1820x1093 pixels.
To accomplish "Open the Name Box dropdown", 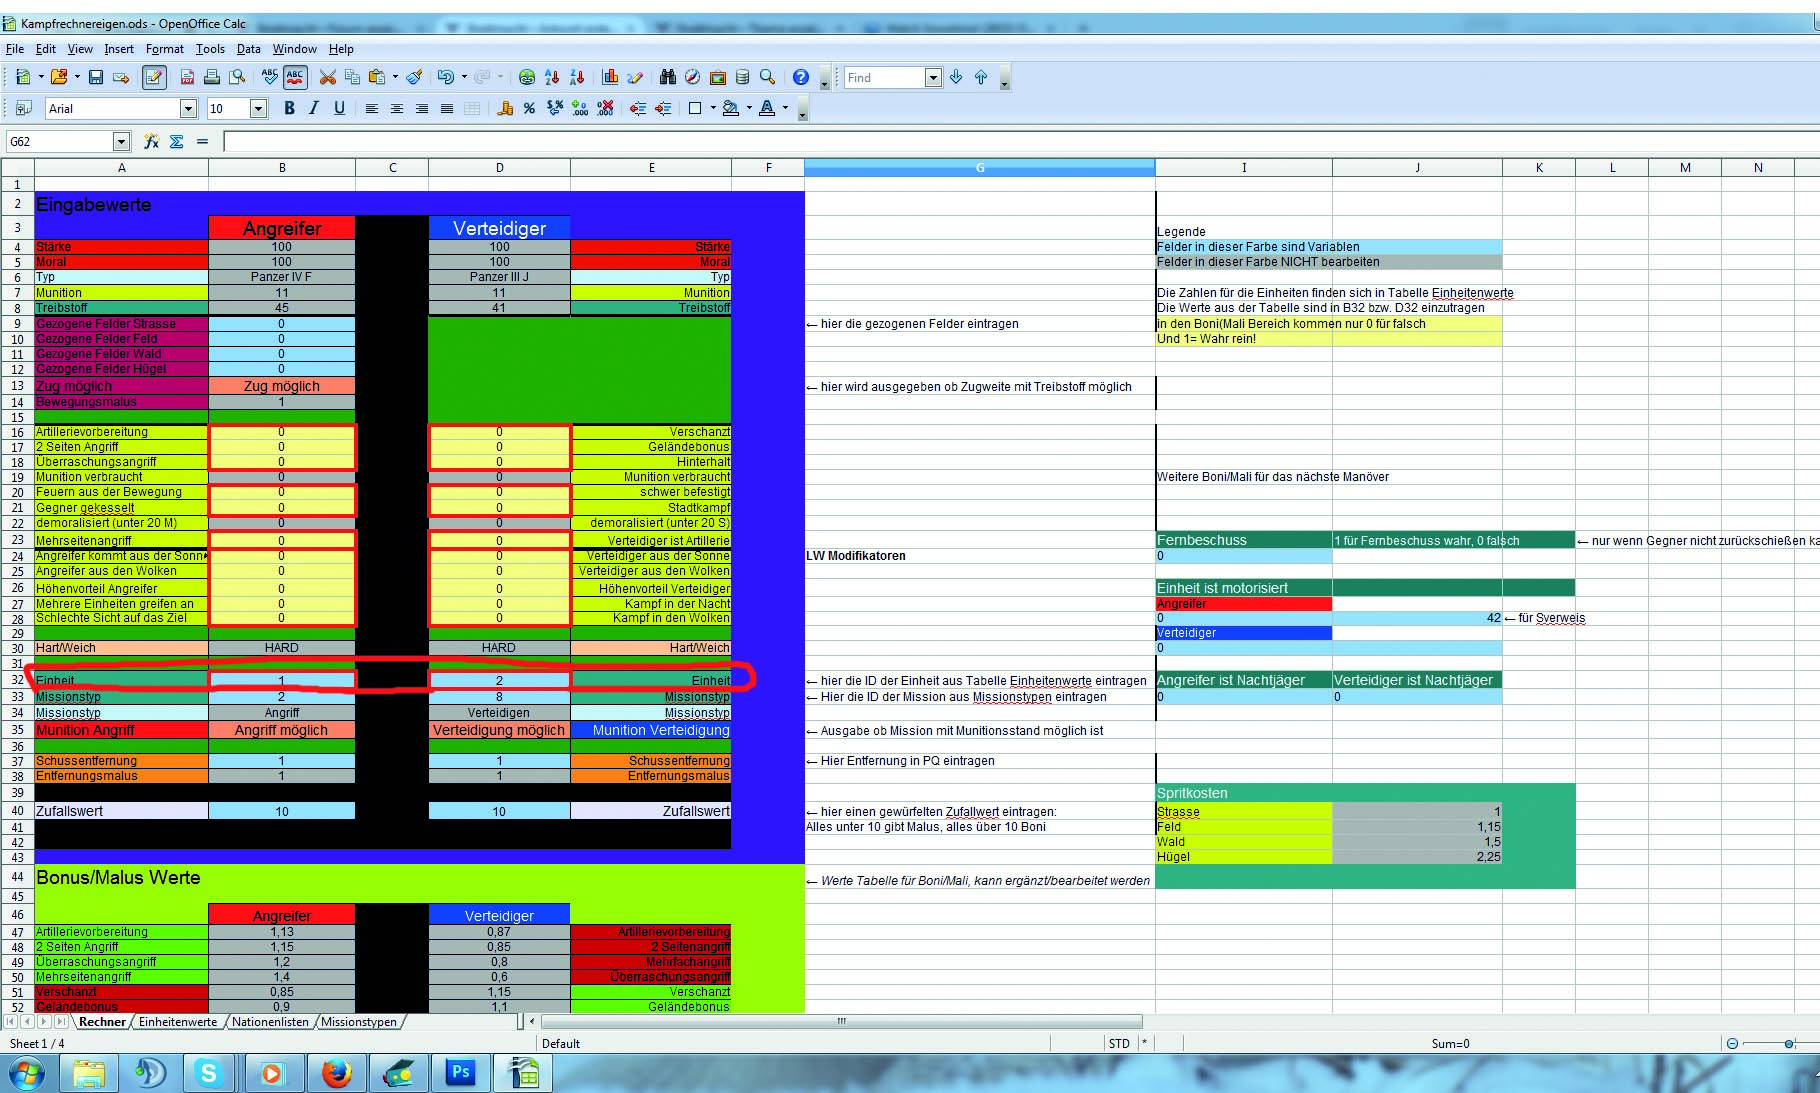I will point(121,142).
